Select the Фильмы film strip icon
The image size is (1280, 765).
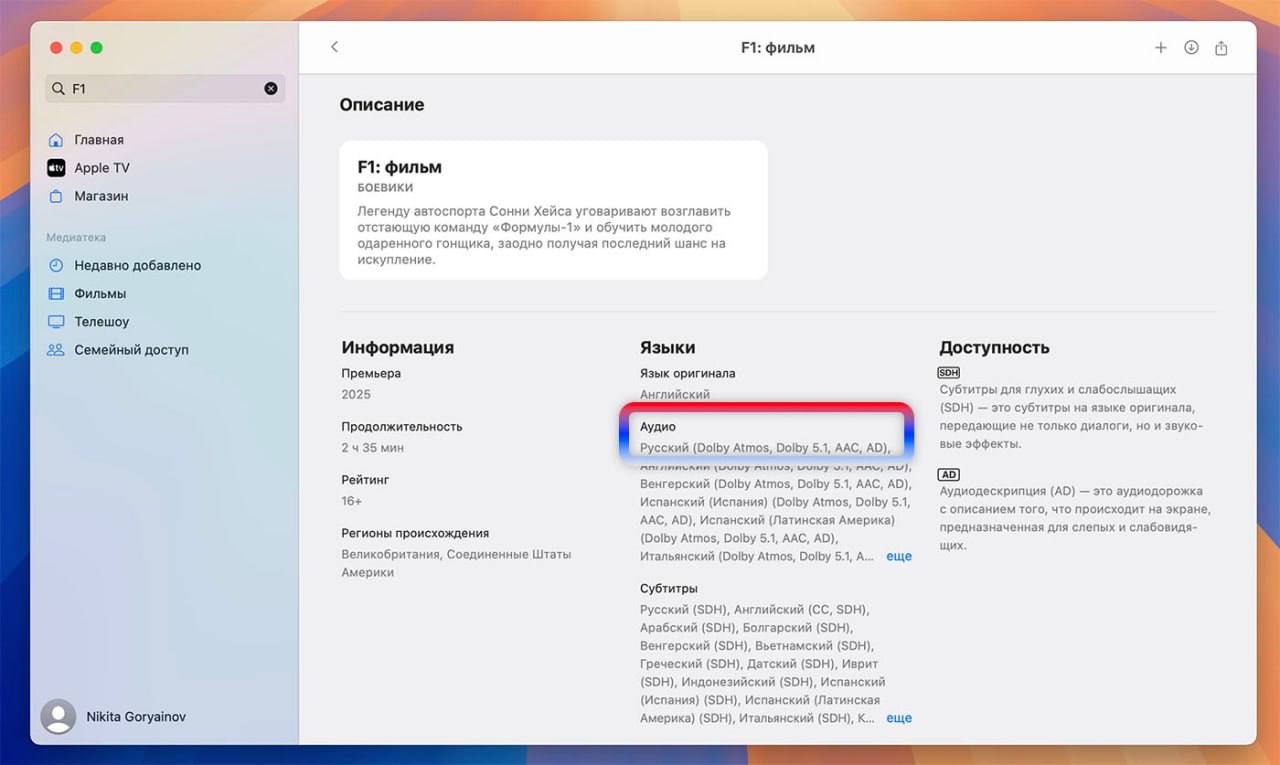point(59,293)
